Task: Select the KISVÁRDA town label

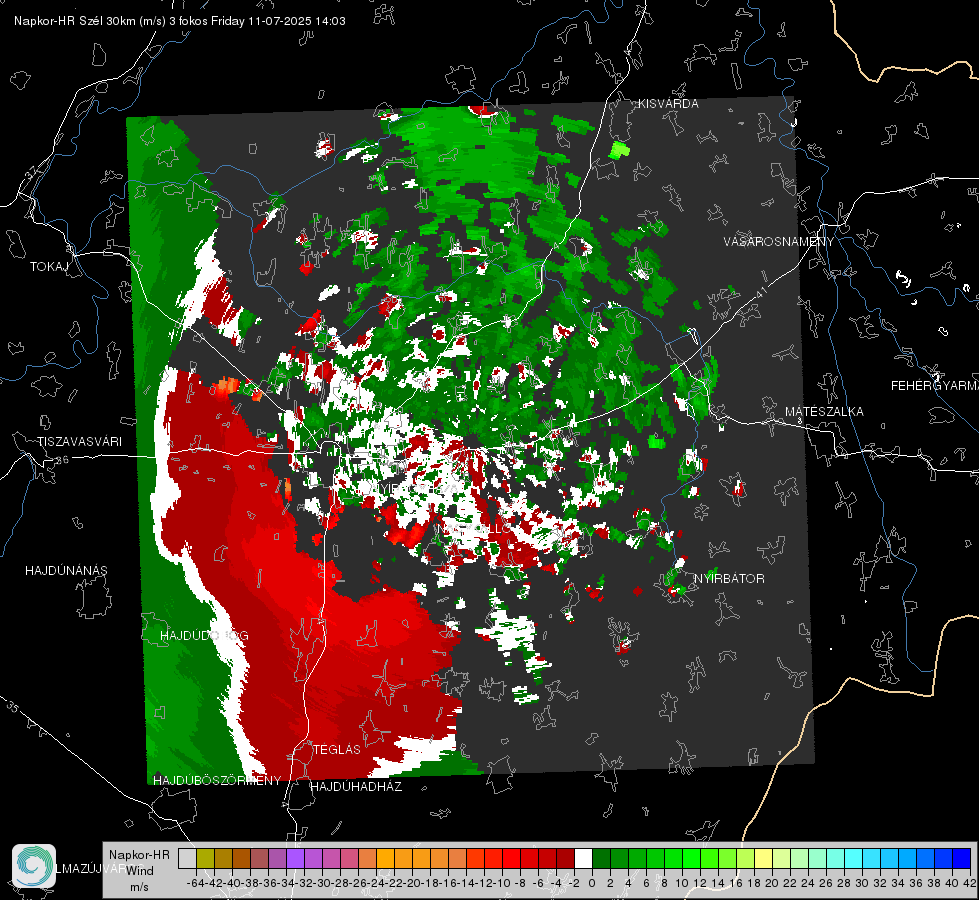Action: click(x=668, y=104)
